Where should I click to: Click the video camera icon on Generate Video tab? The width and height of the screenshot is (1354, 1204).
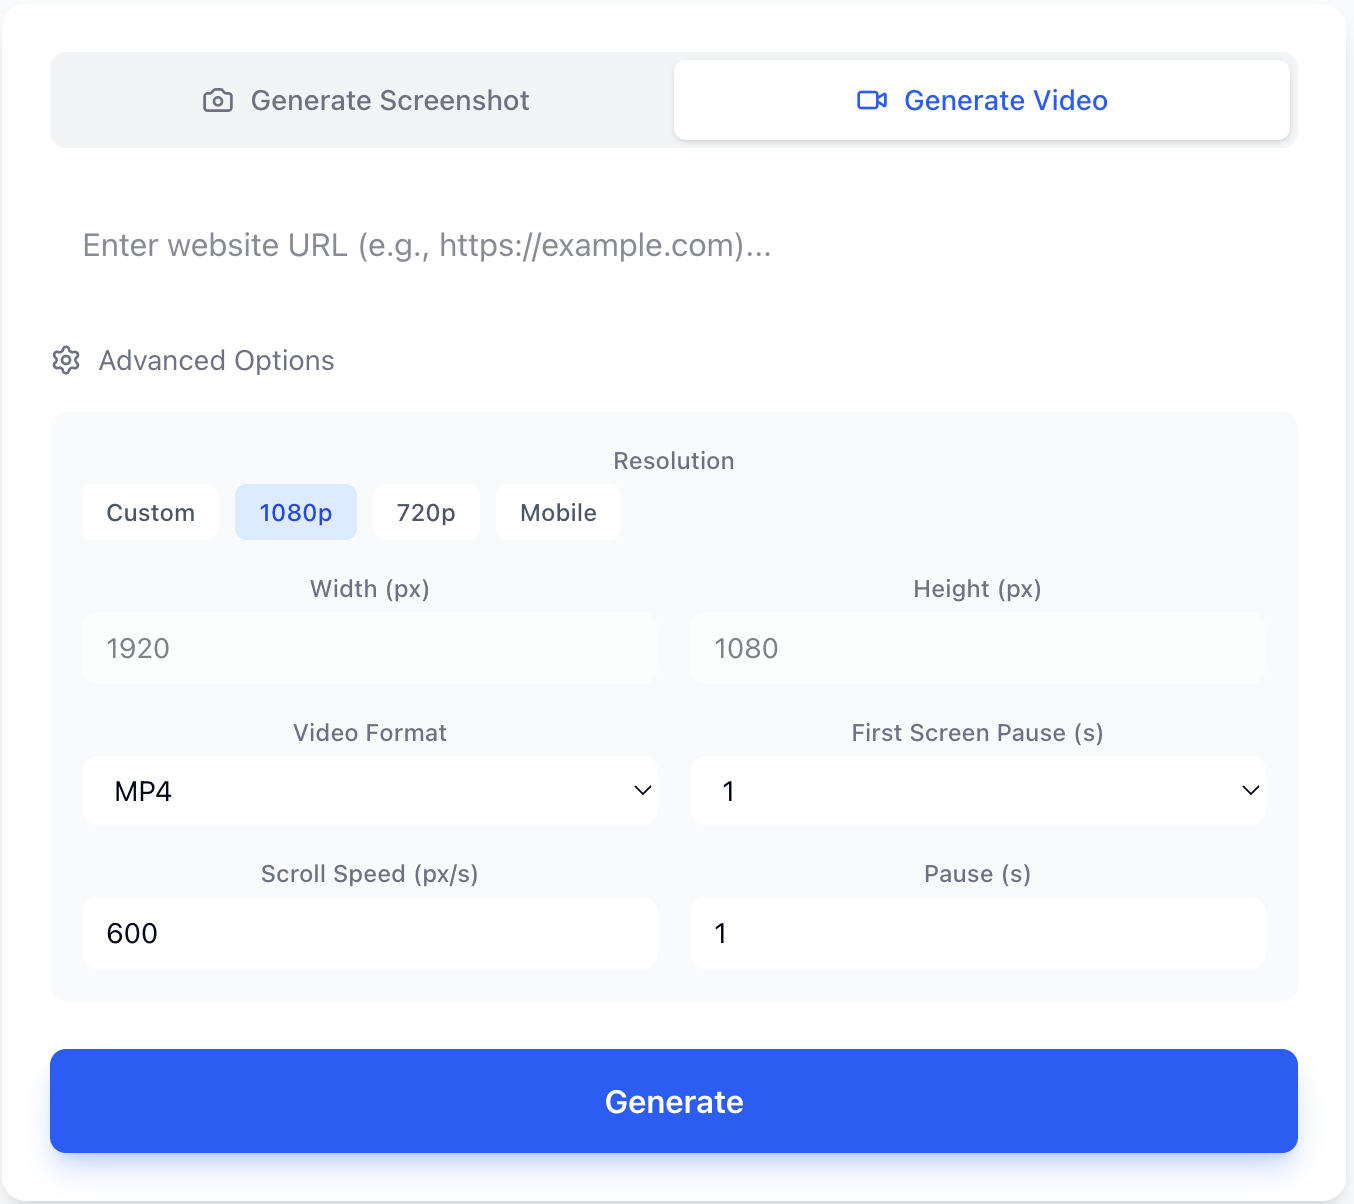pyautogui.click(x=871, y=100)
